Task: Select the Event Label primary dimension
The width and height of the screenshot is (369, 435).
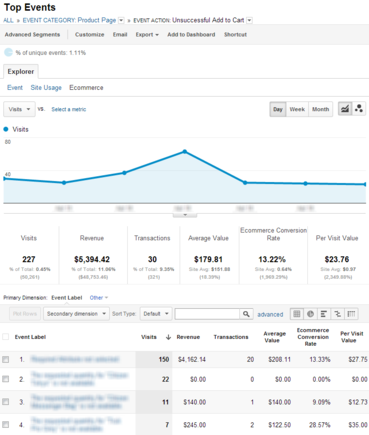Action: point(67,298)
